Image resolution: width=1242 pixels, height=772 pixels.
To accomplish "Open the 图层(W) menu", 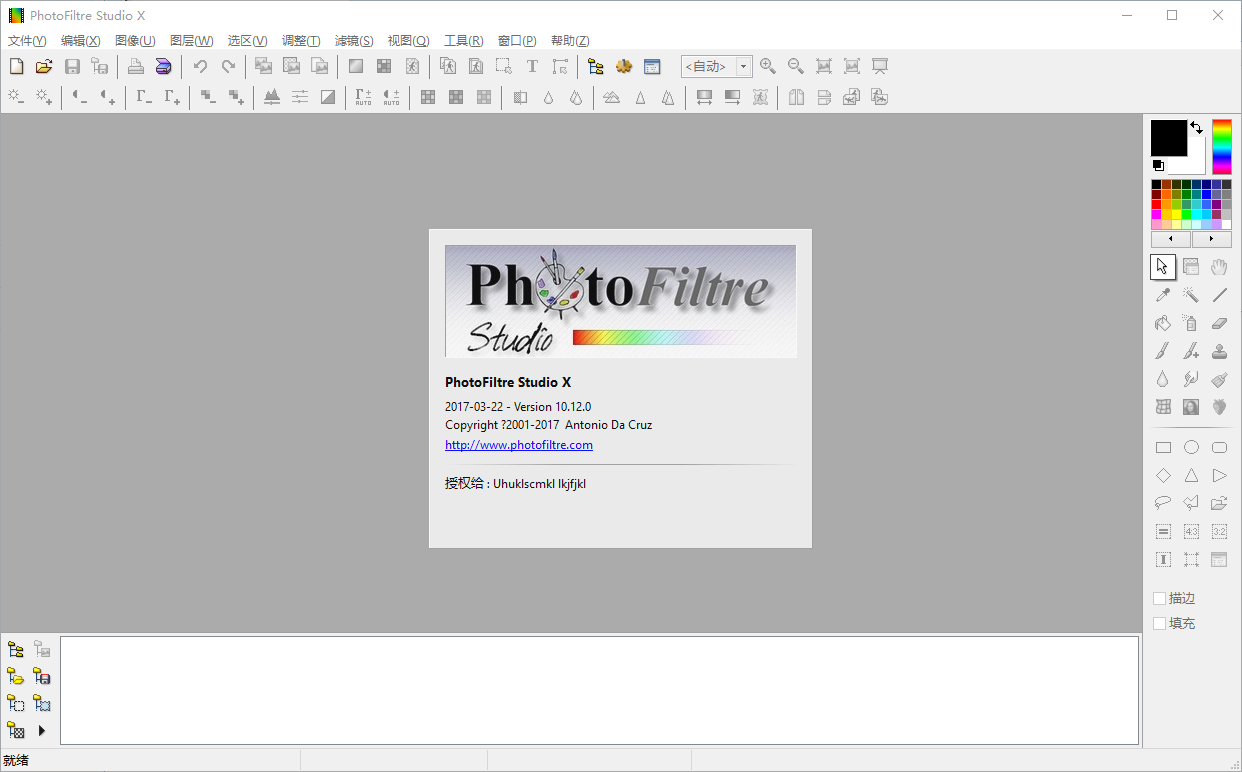I will (191, 41).
